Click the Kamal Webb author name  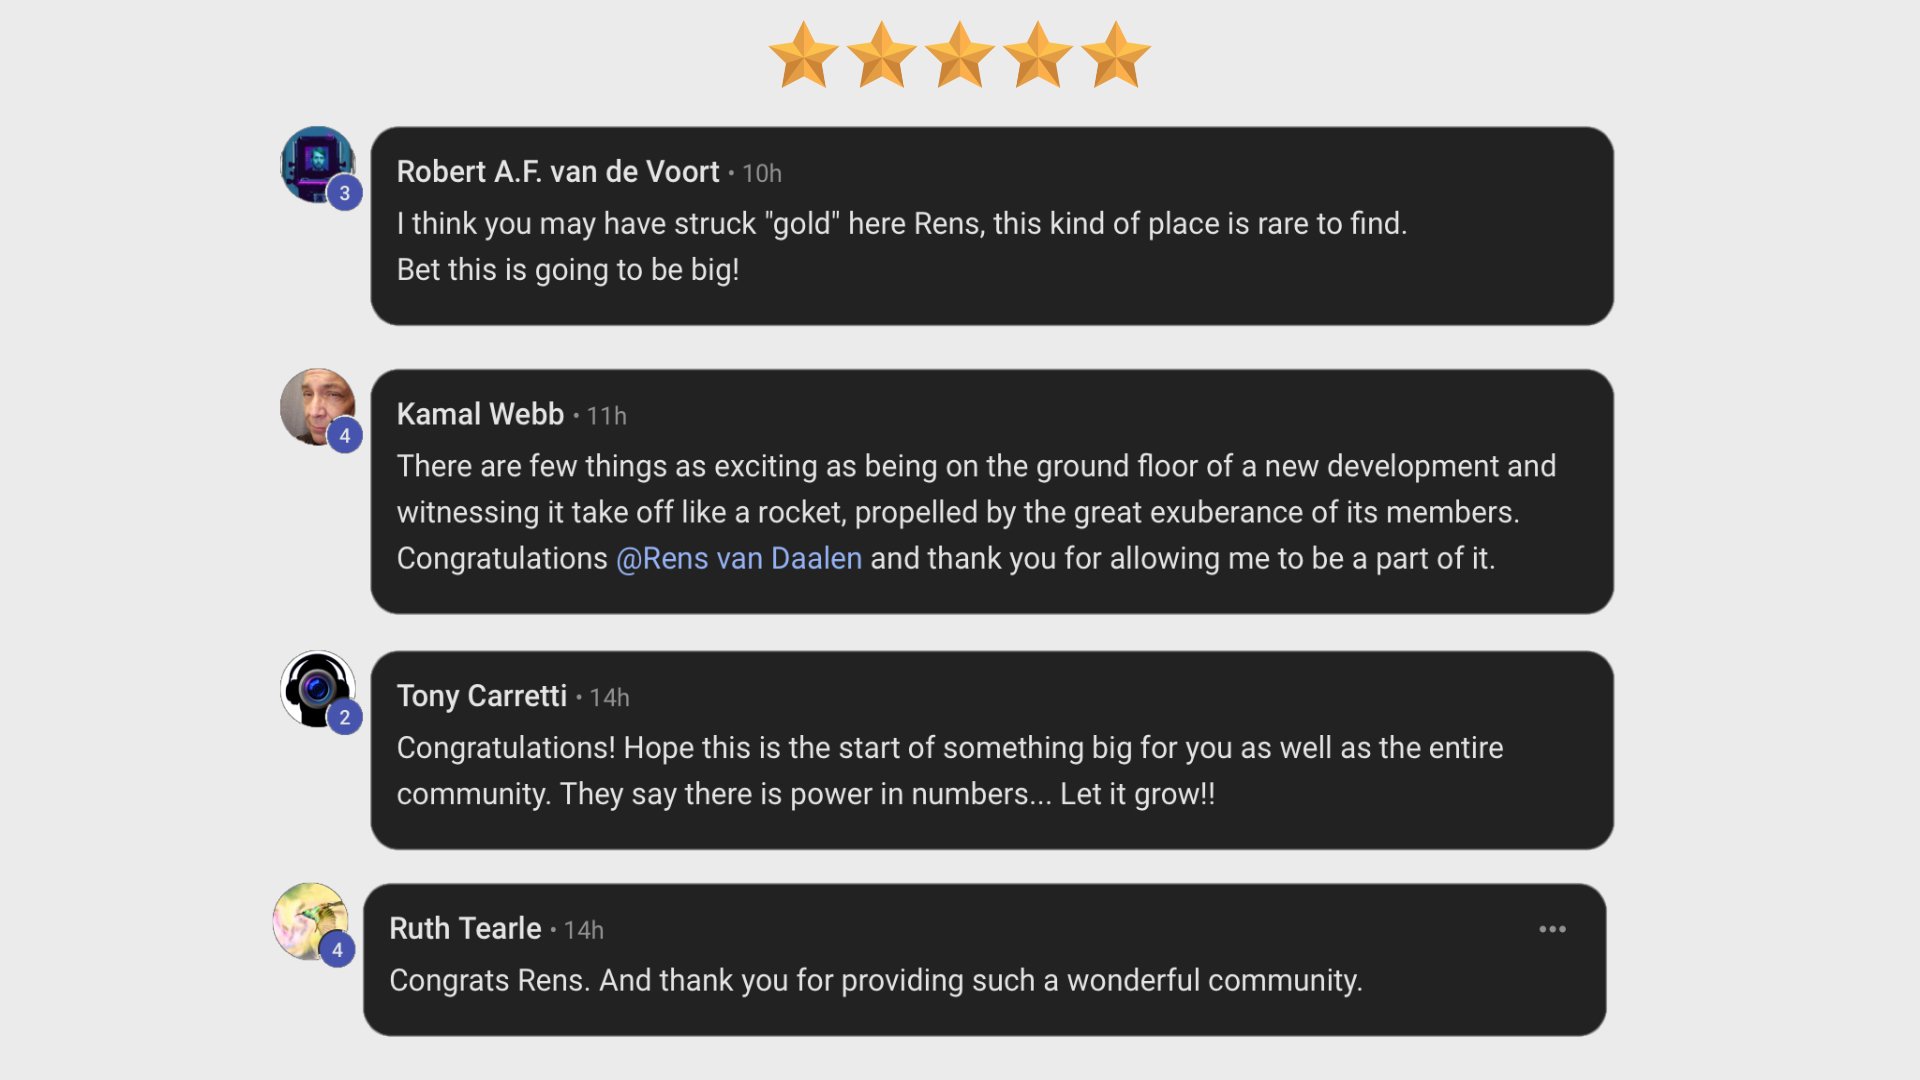(x=480, y=414)
